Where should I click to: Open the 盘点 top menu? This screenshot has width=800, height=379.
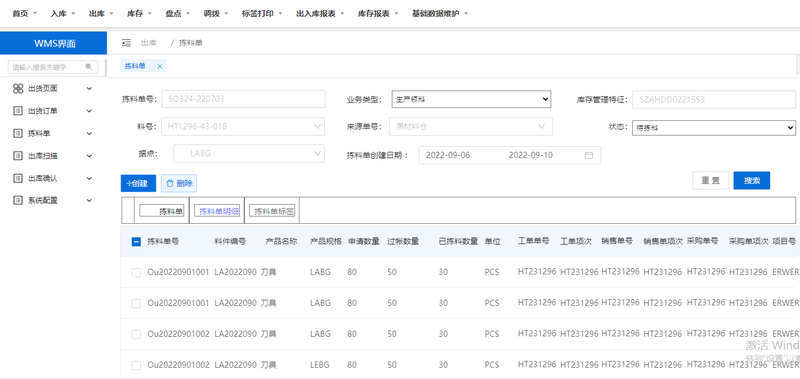tap(178, 14)
